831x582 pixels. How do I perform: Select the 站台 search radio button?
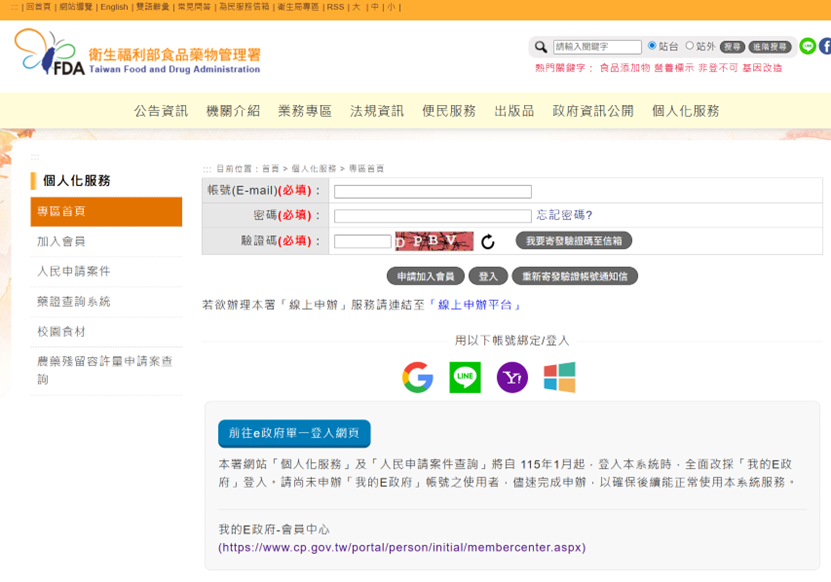[x=652, y=46]
